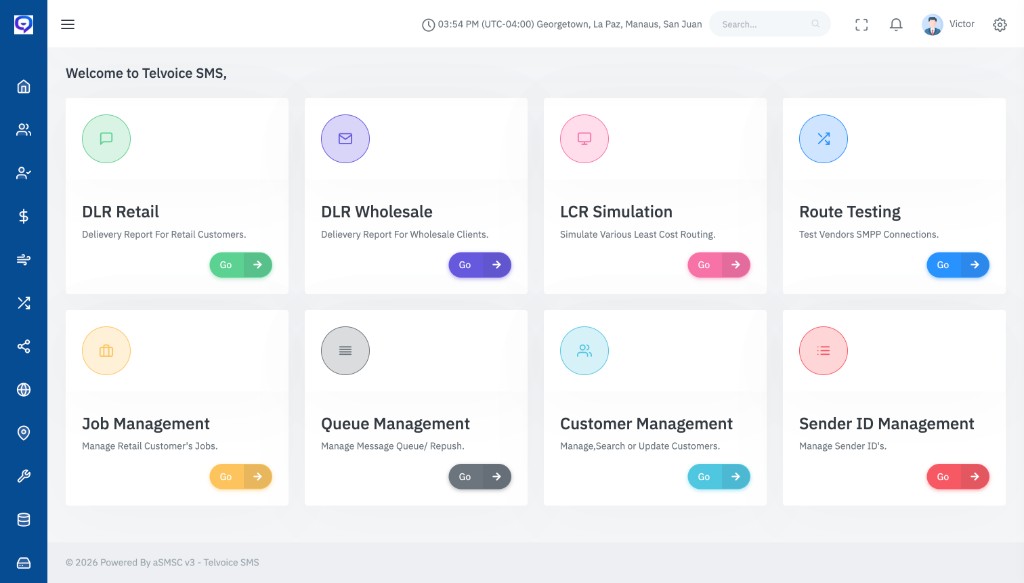This screenshot has width=1024, height=583.
Task: Click the Customer Management title
Action: [647, 424]
